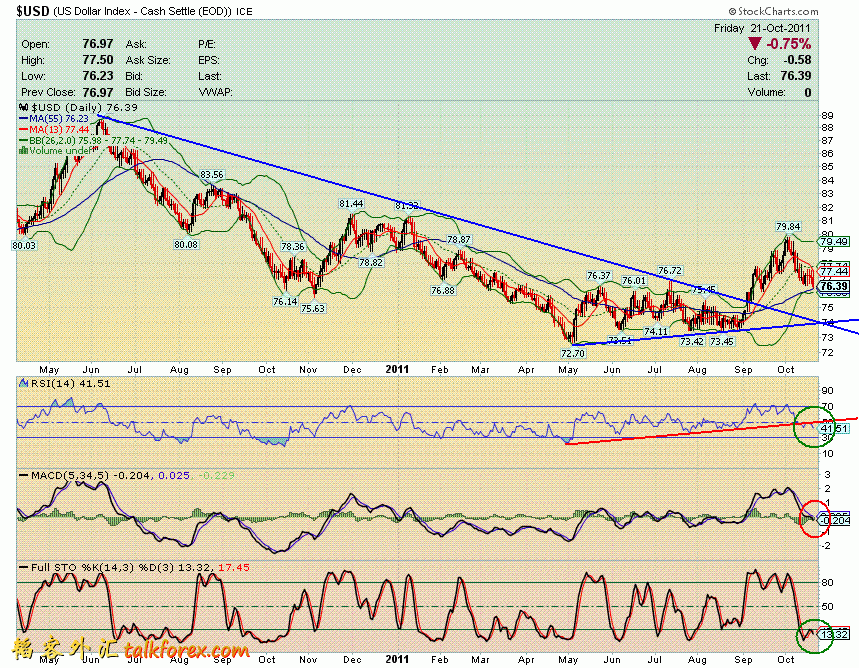Click the 78.87 price label
859x668 pixels.
click(459, 239)
